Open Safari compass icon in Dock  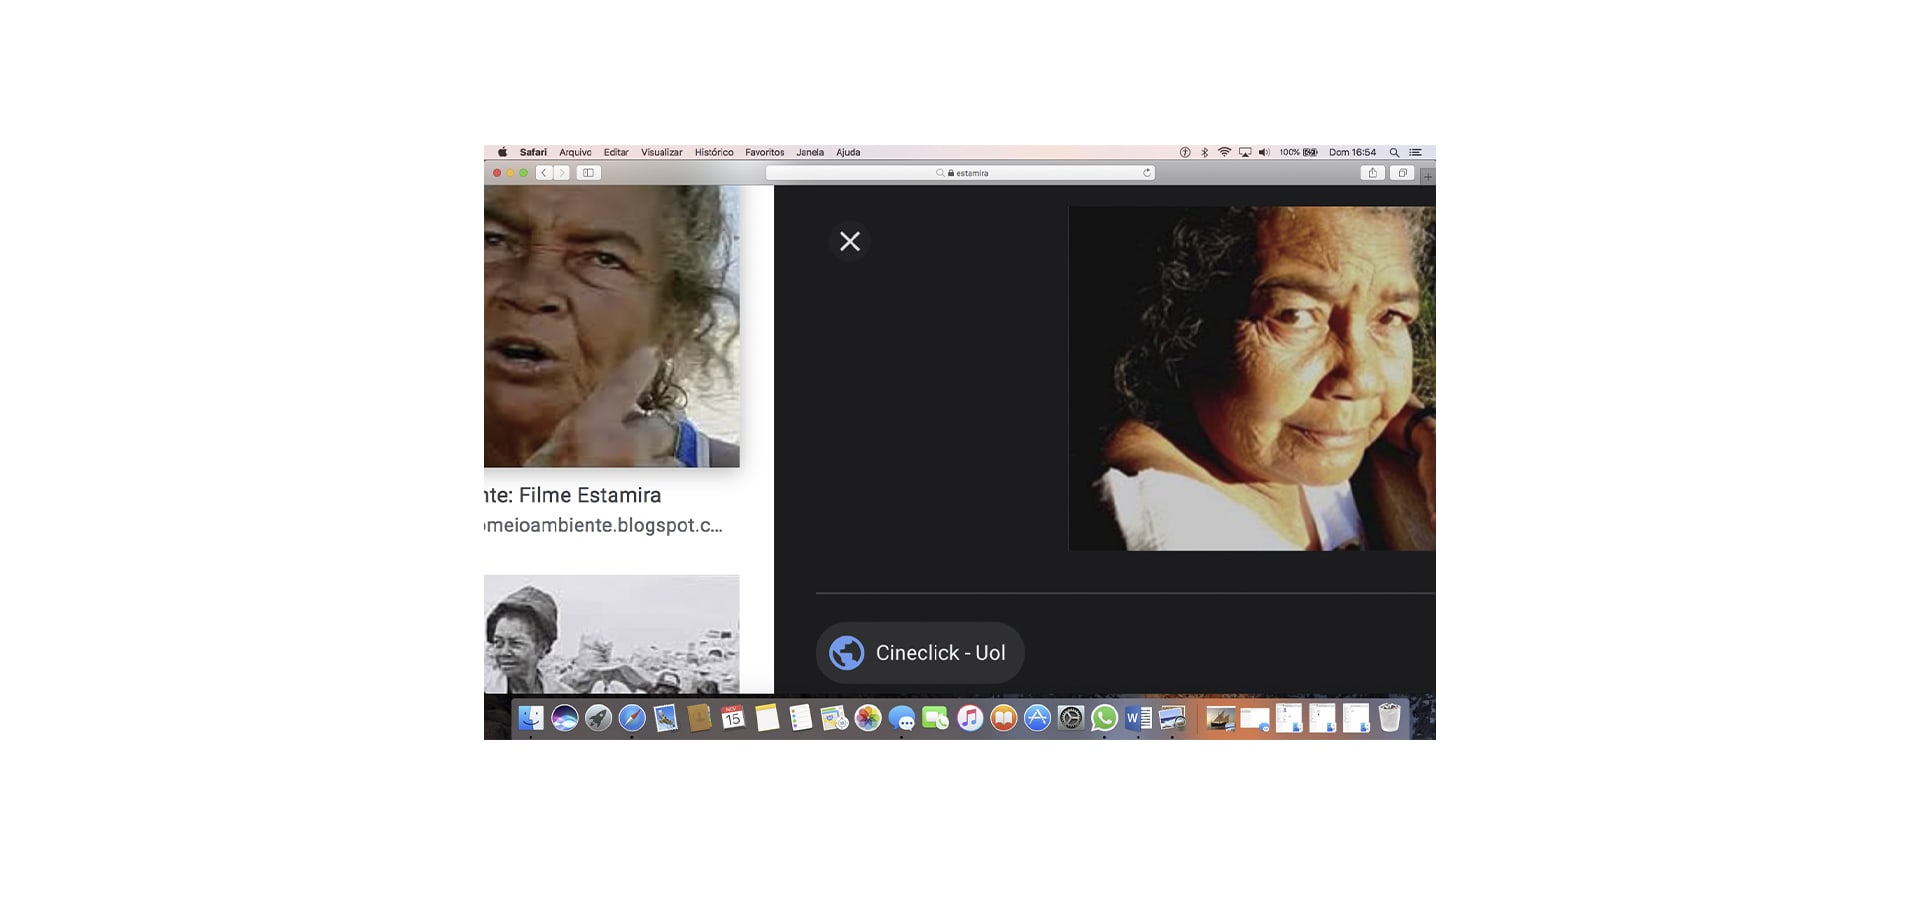pyautogui.click(x=632, y=718)
